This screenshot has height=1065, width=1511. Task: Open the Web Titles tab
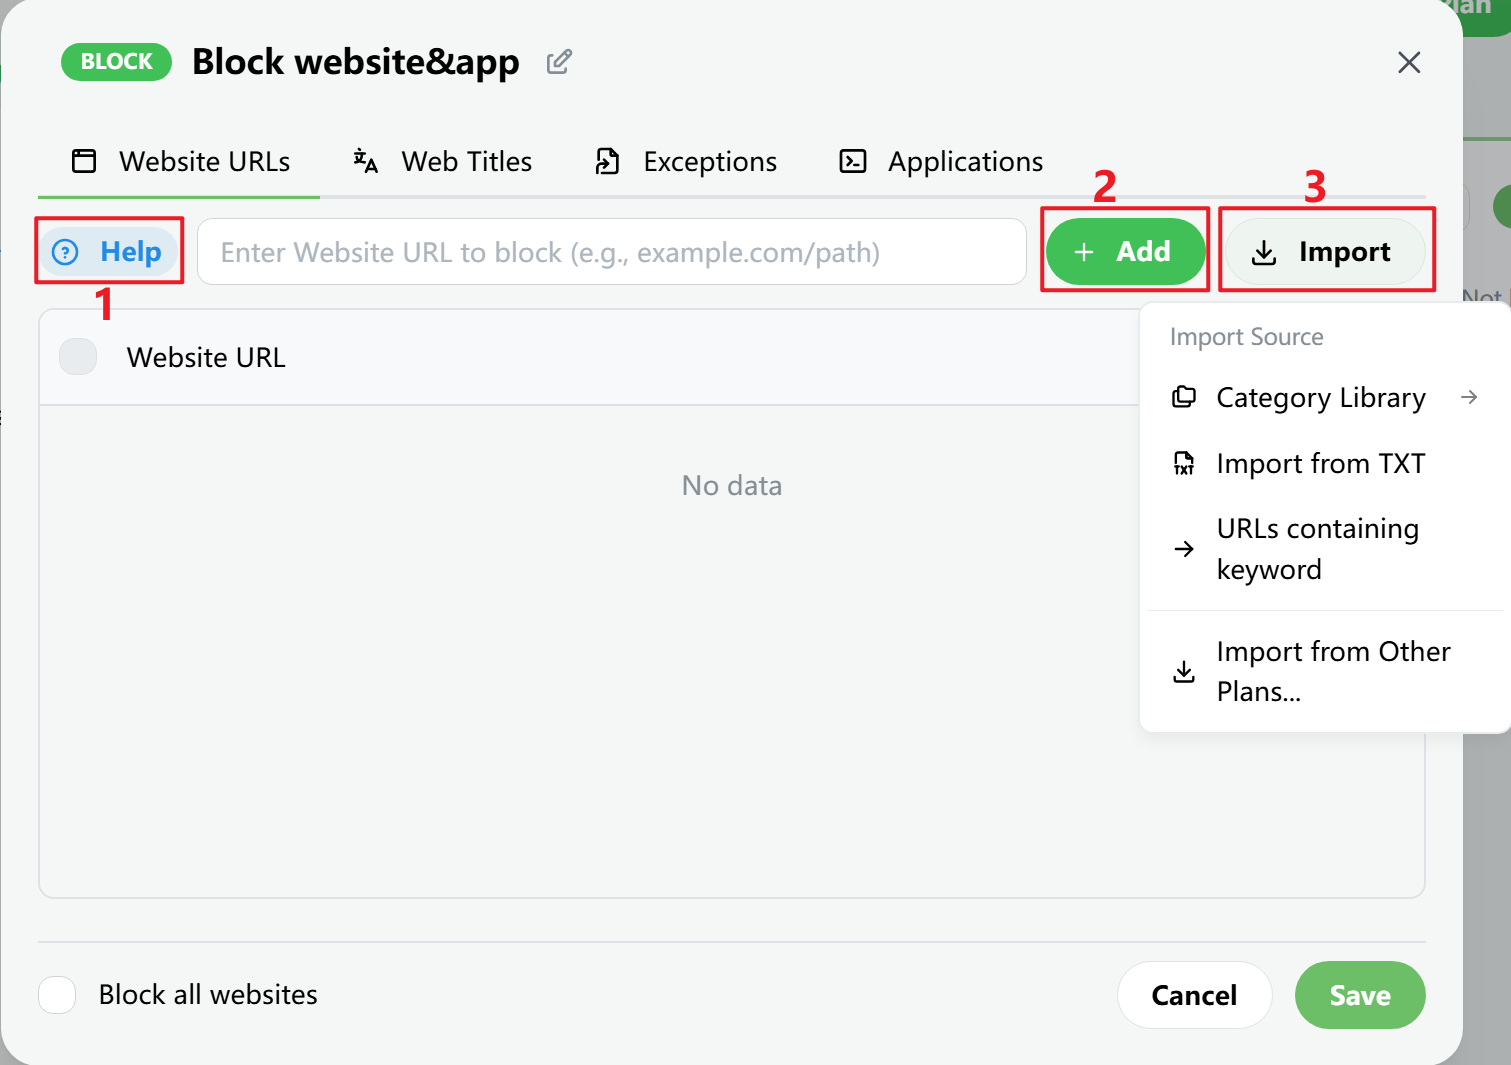(442, 162)
